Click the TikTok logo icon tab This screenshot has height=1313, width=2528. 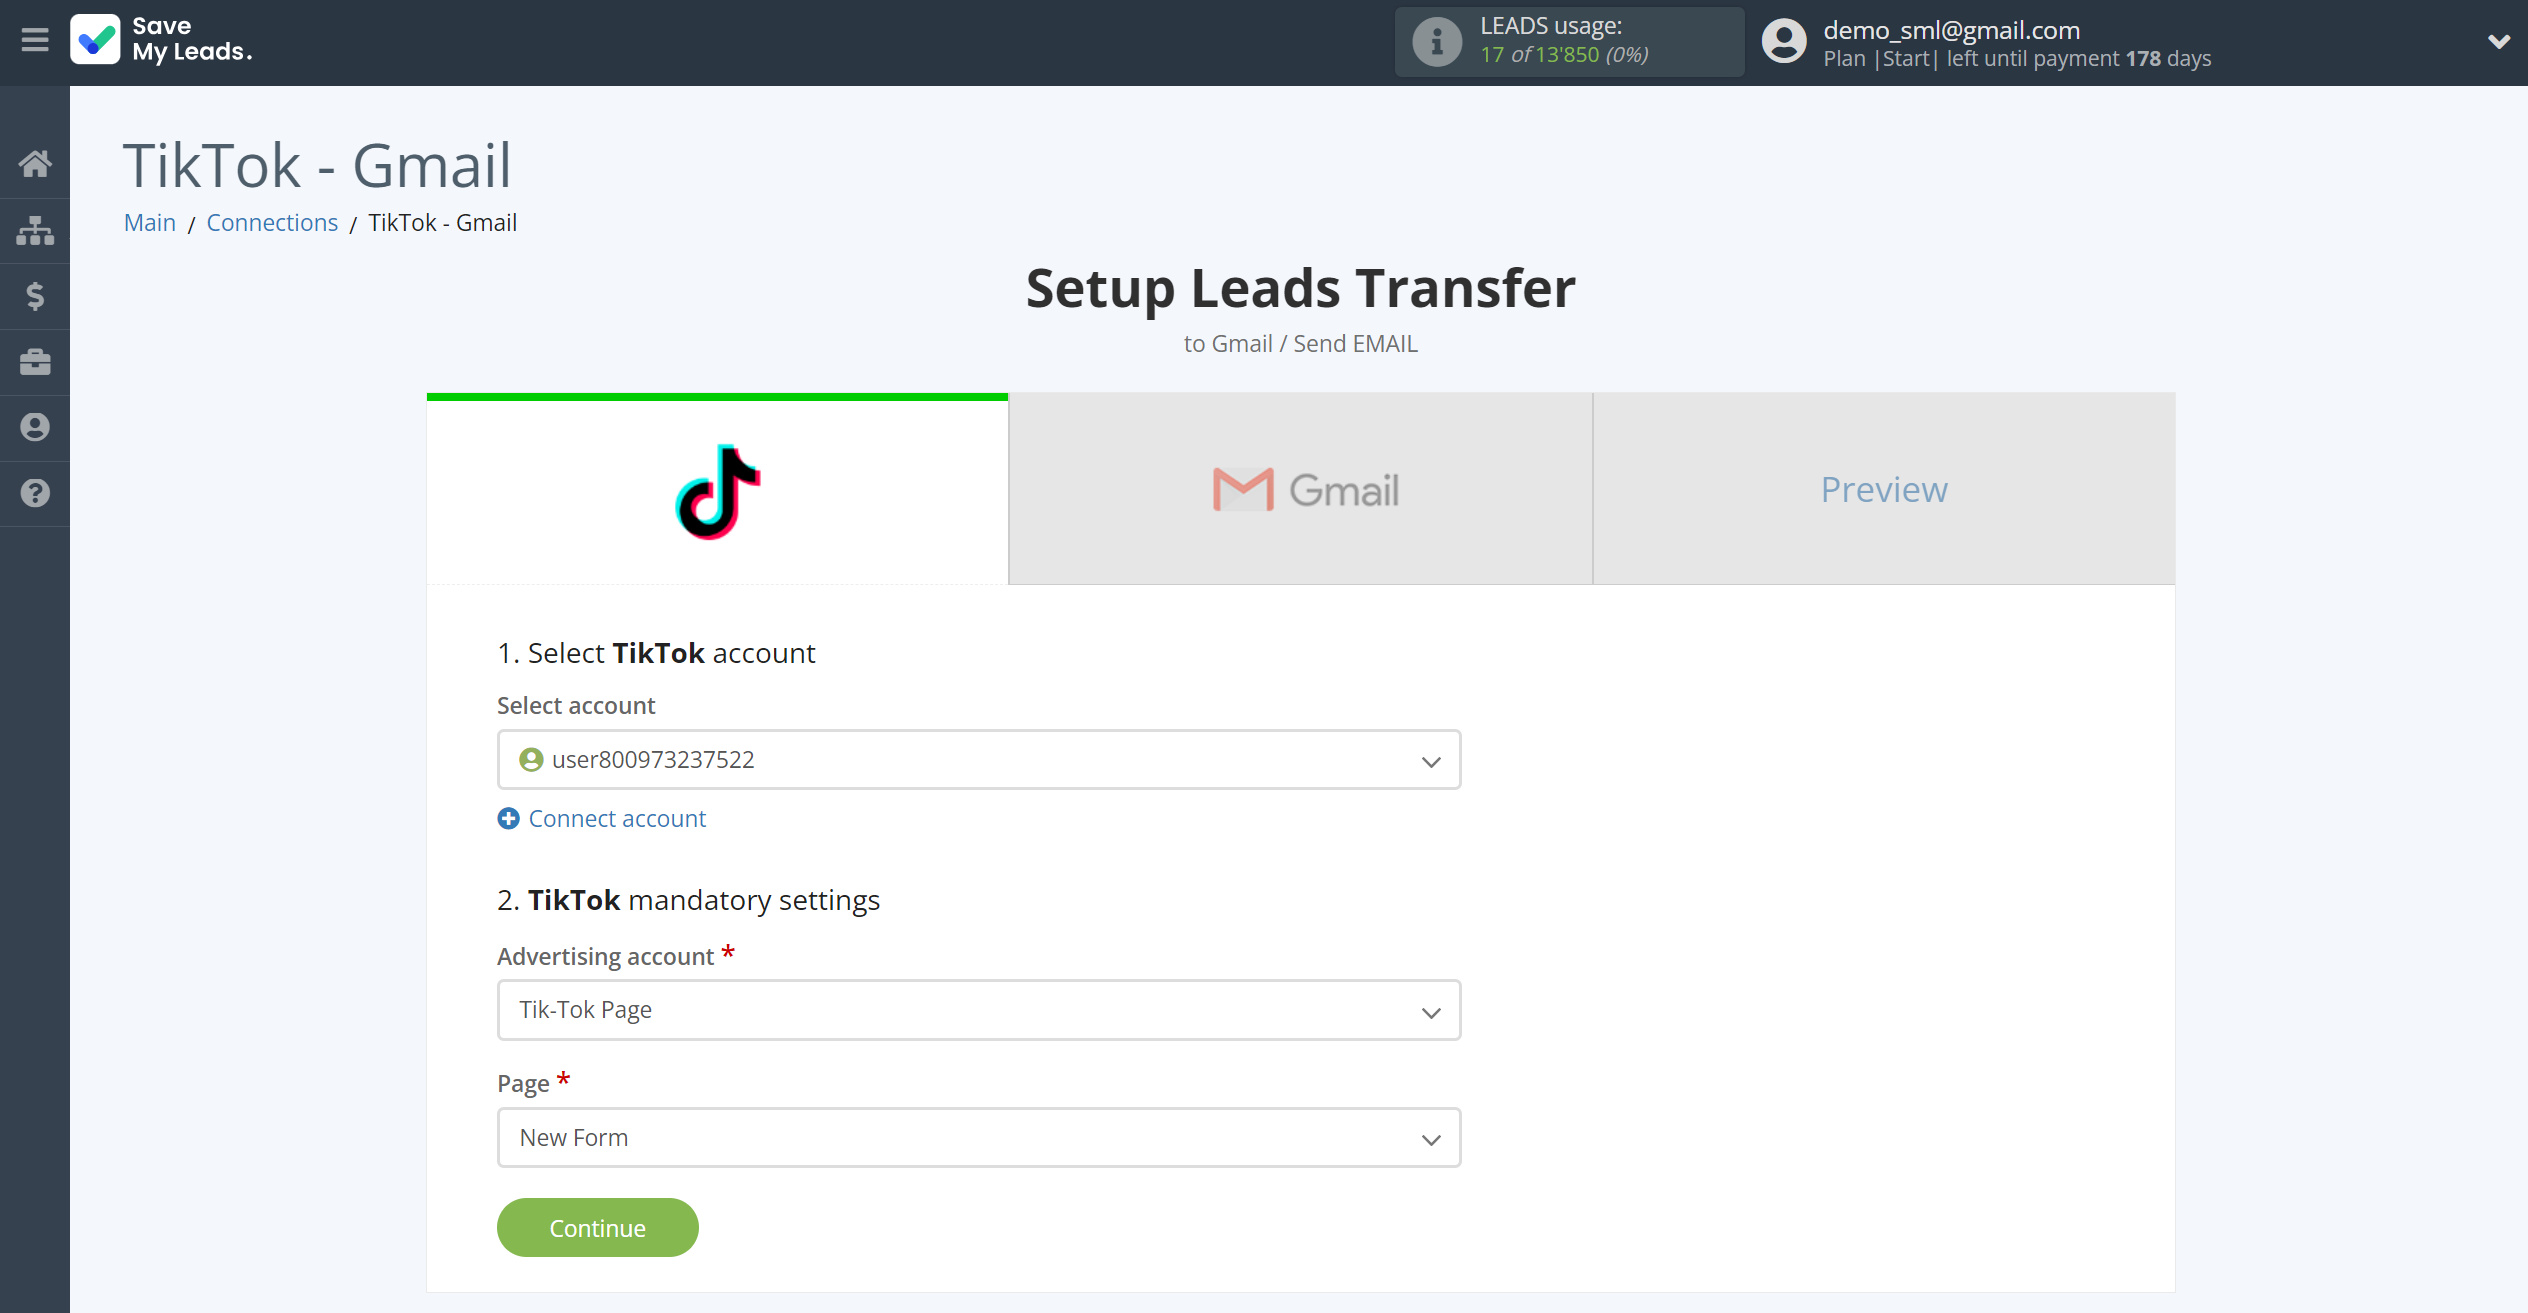(719, 490)
